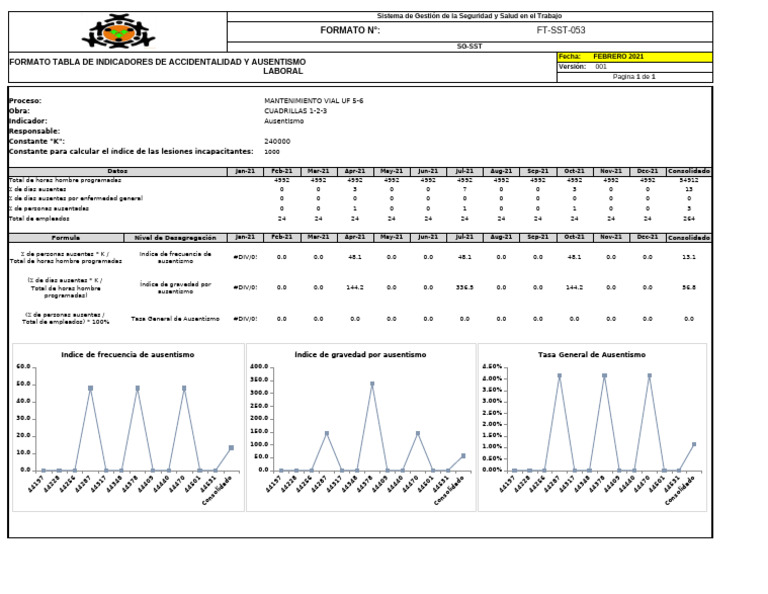Click the Indice de gravedad por ausentismo chart title
This screenshot has height=594, width=768.
[x=360, y=355]
